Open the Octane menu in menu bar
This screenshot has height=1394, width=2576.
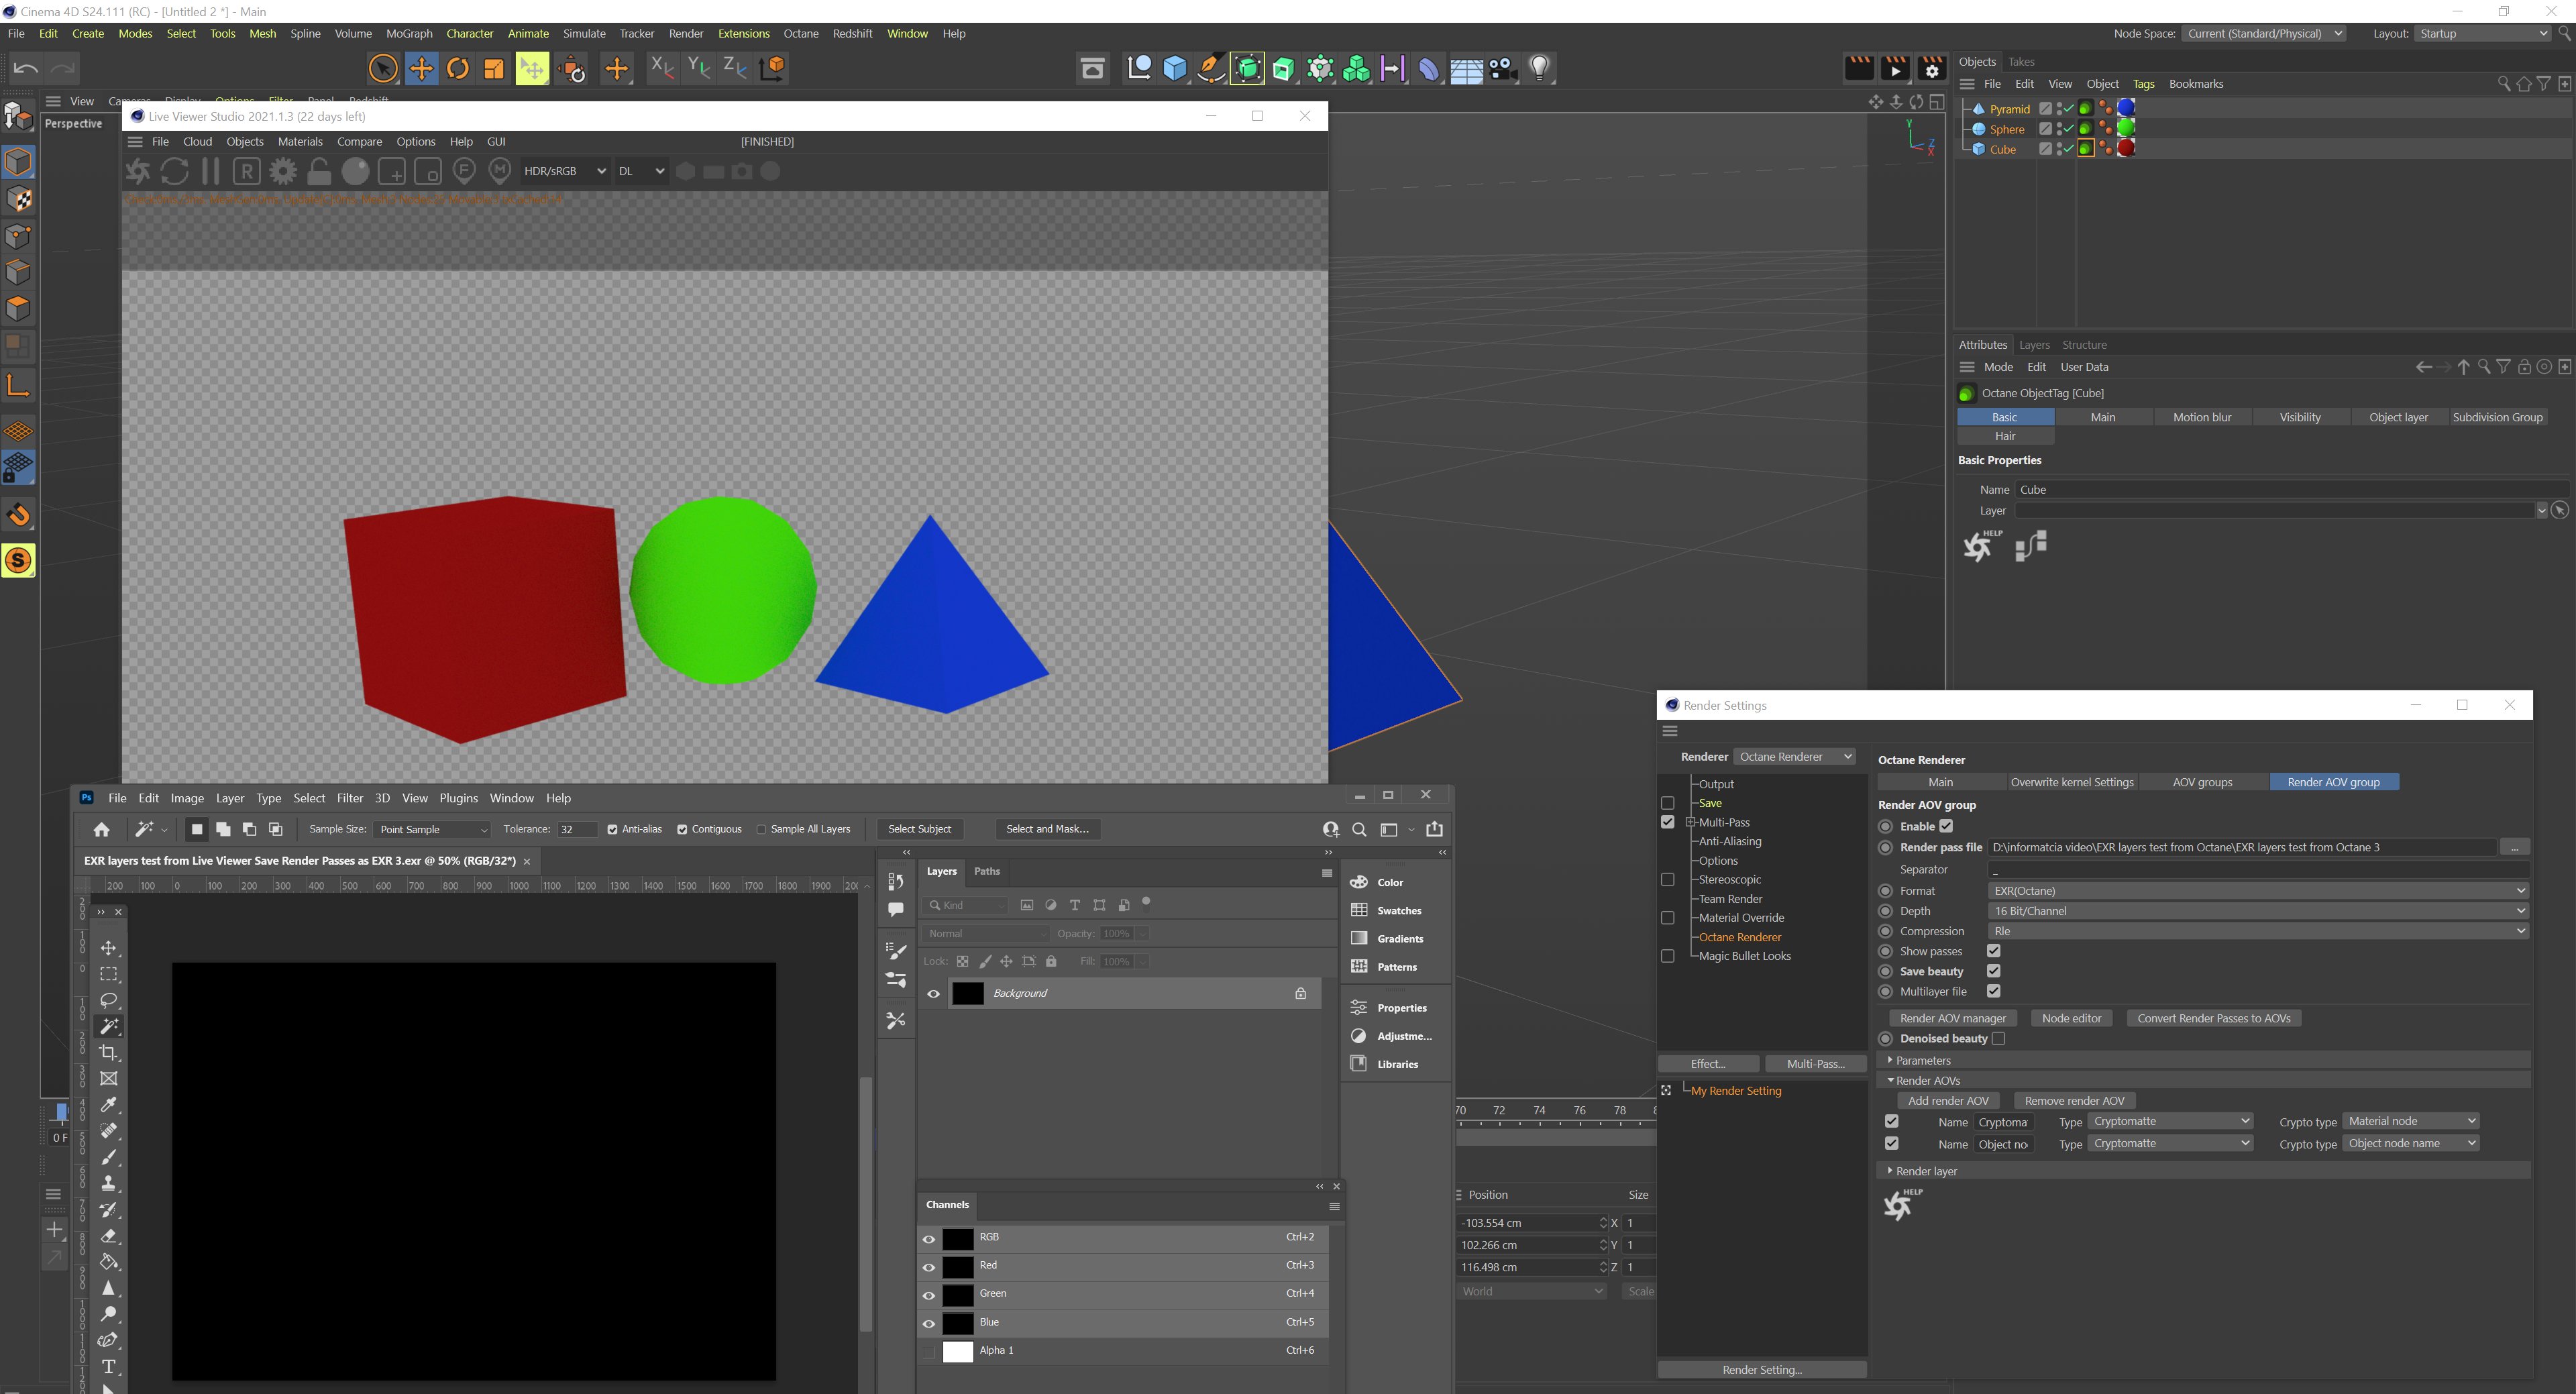coord(800,33)
